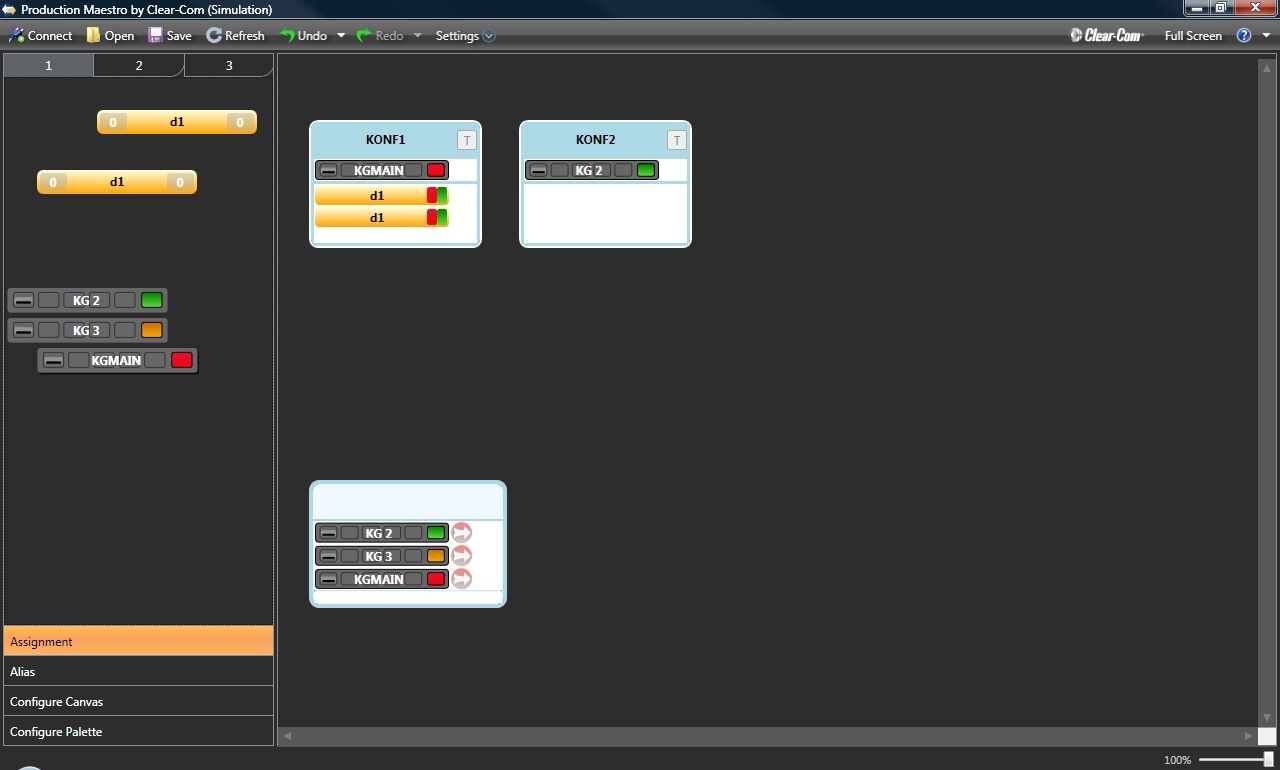Image resolution: width=1280 pixels, height=770 pixels.
Task: Toggle the green indicator on palette KG 2
Action: pos(151,300)
